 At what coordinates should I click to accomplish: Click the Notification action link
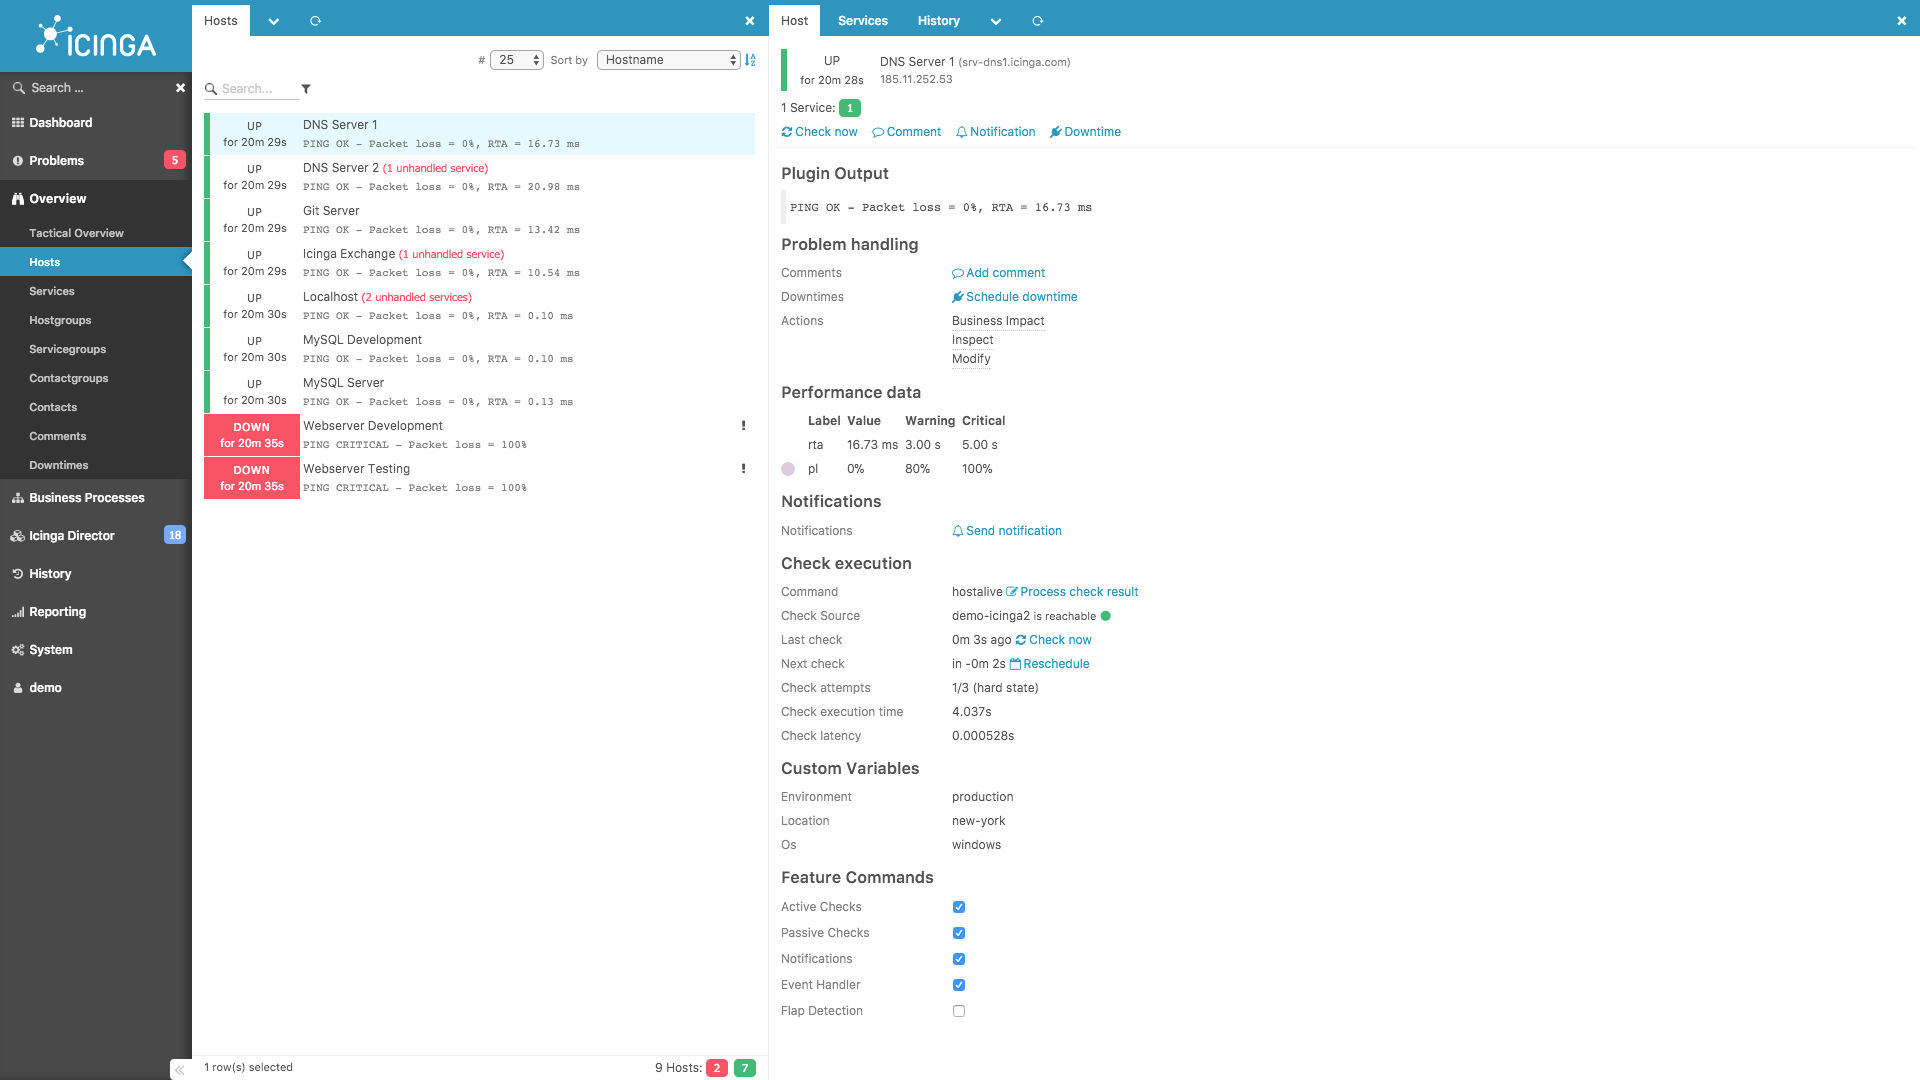click(x=995, y=132)
